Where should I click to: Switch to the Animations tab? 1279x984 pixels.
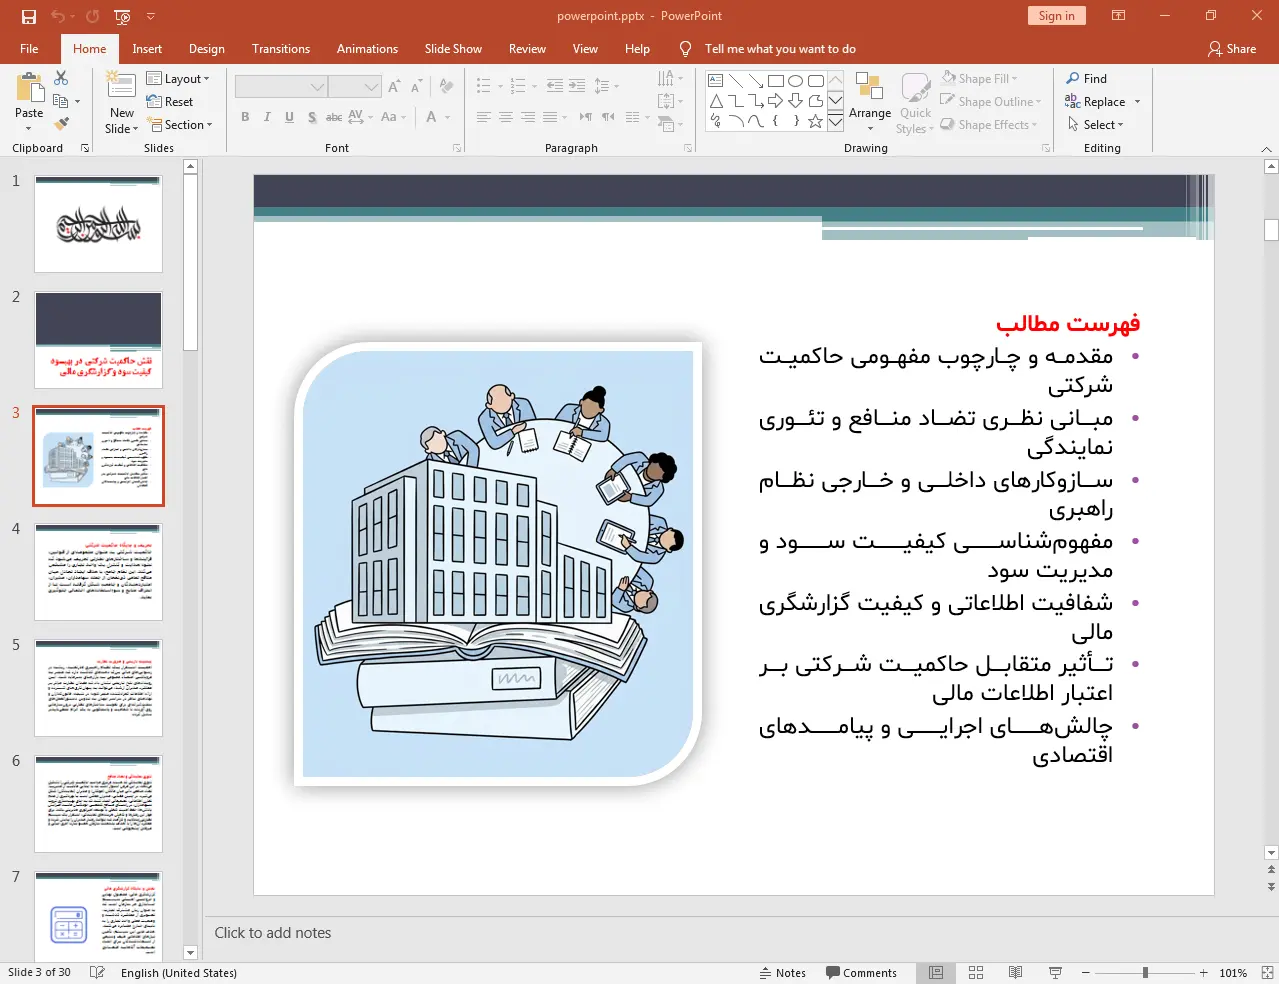[x=367, y=49]
